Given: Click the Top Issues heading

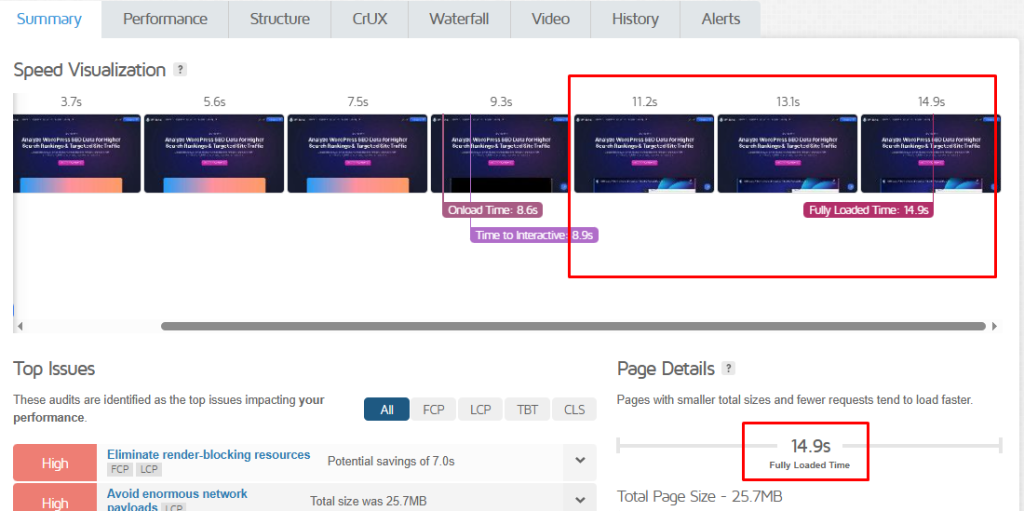Looking at the screenshot, I should point(54,369).
